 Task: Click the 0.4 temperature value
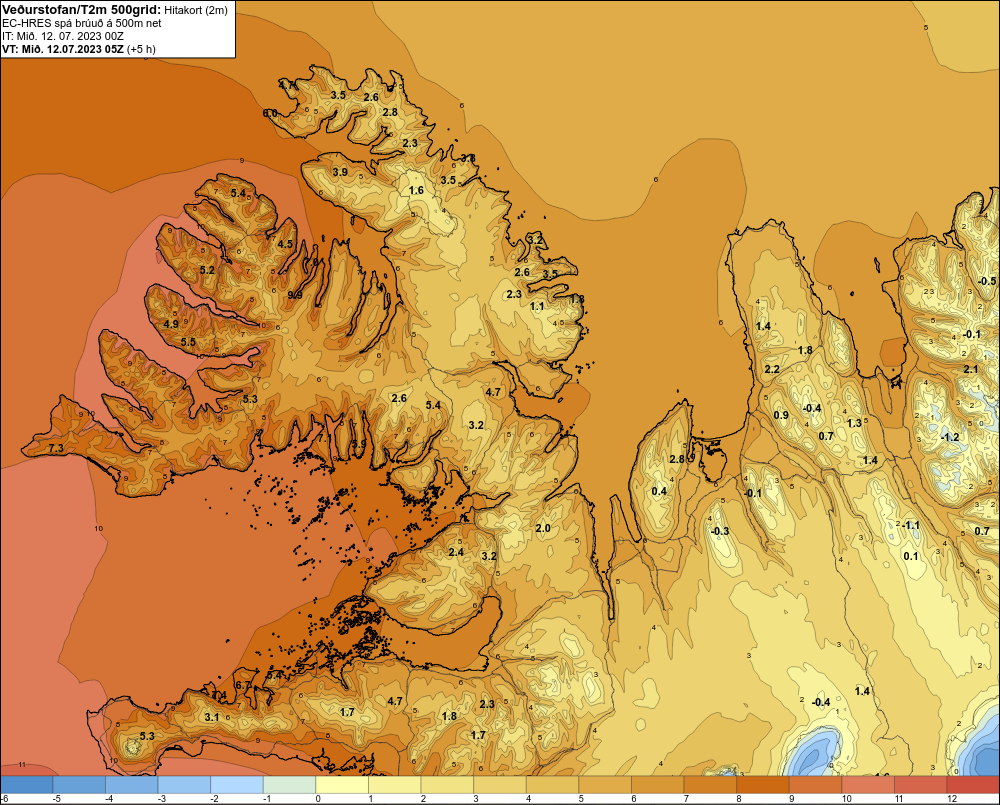[659, 491]
